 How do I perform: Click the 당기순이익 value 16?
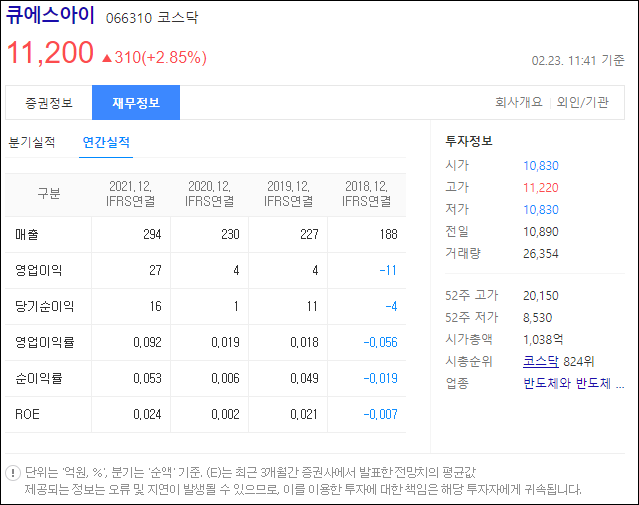(156, 306)
